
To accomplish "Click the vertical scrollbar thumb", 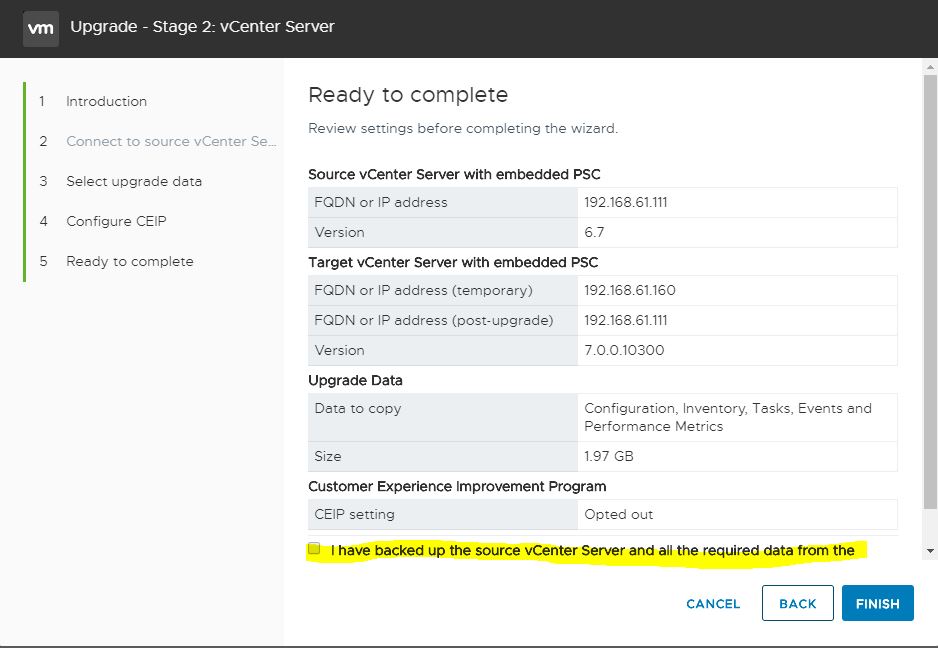I will coord(930,292).
